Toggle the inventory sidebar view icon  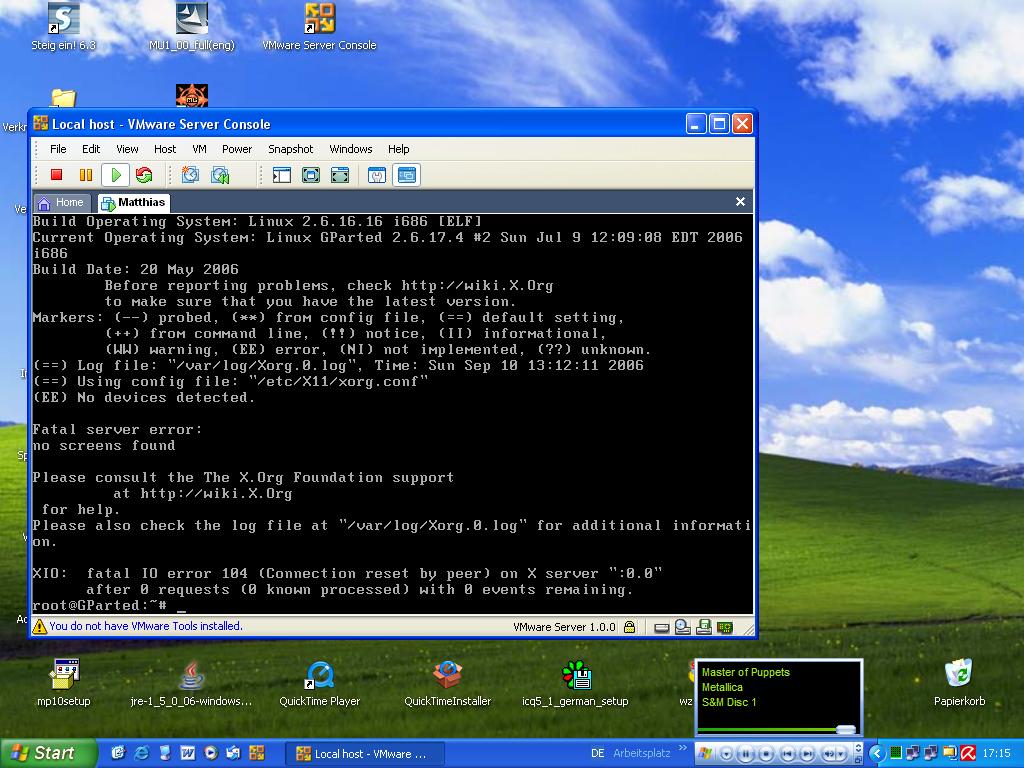click(281, 175)
